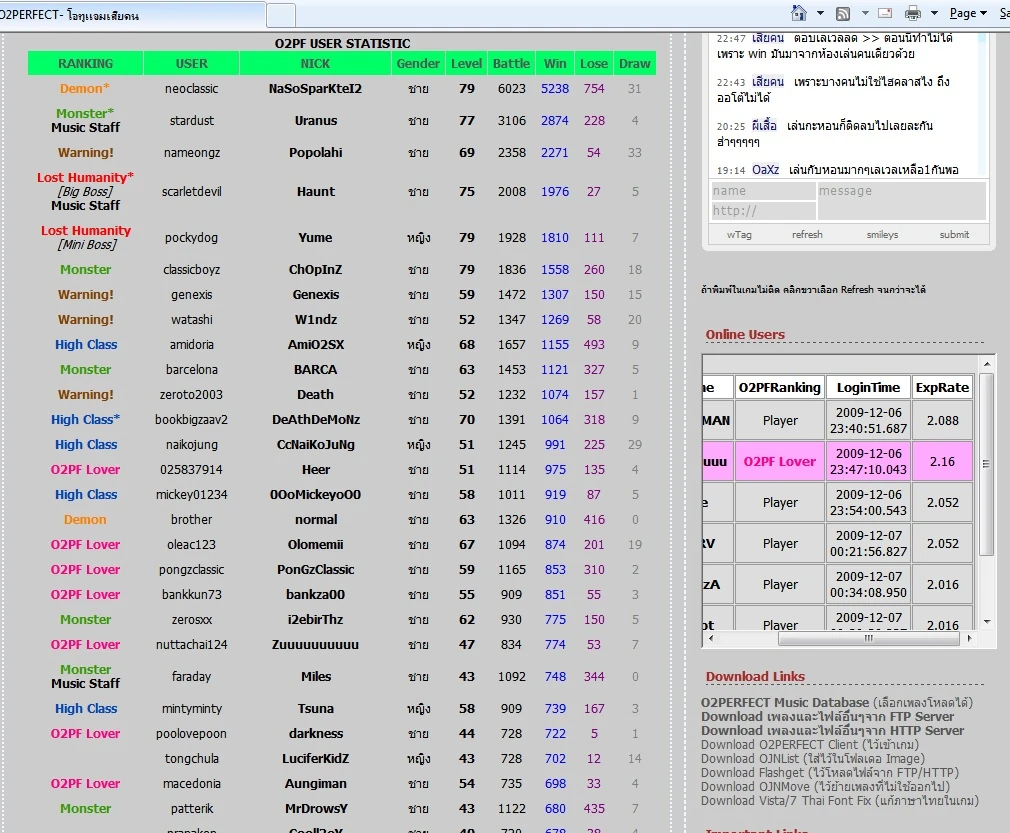This screenshot has width=1010, height=833.
Task: Click the Lose column header
Action: tap(593, 63)
